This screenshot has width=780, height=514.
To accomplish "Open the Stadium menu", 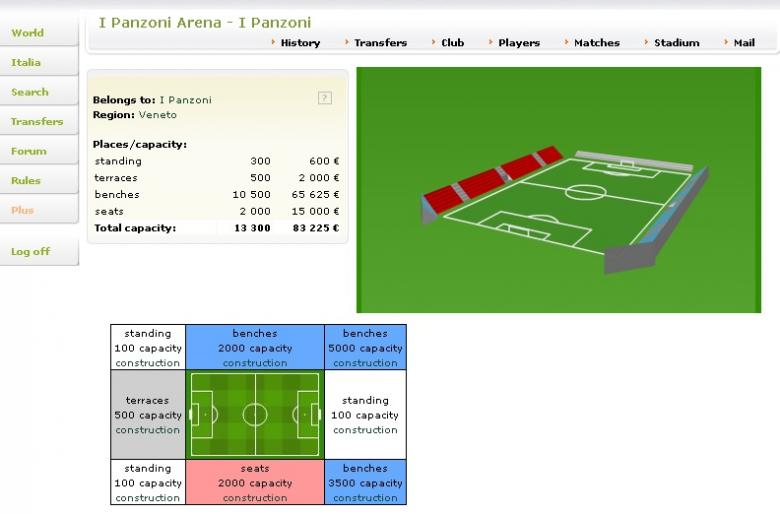I will coord(676,43).
